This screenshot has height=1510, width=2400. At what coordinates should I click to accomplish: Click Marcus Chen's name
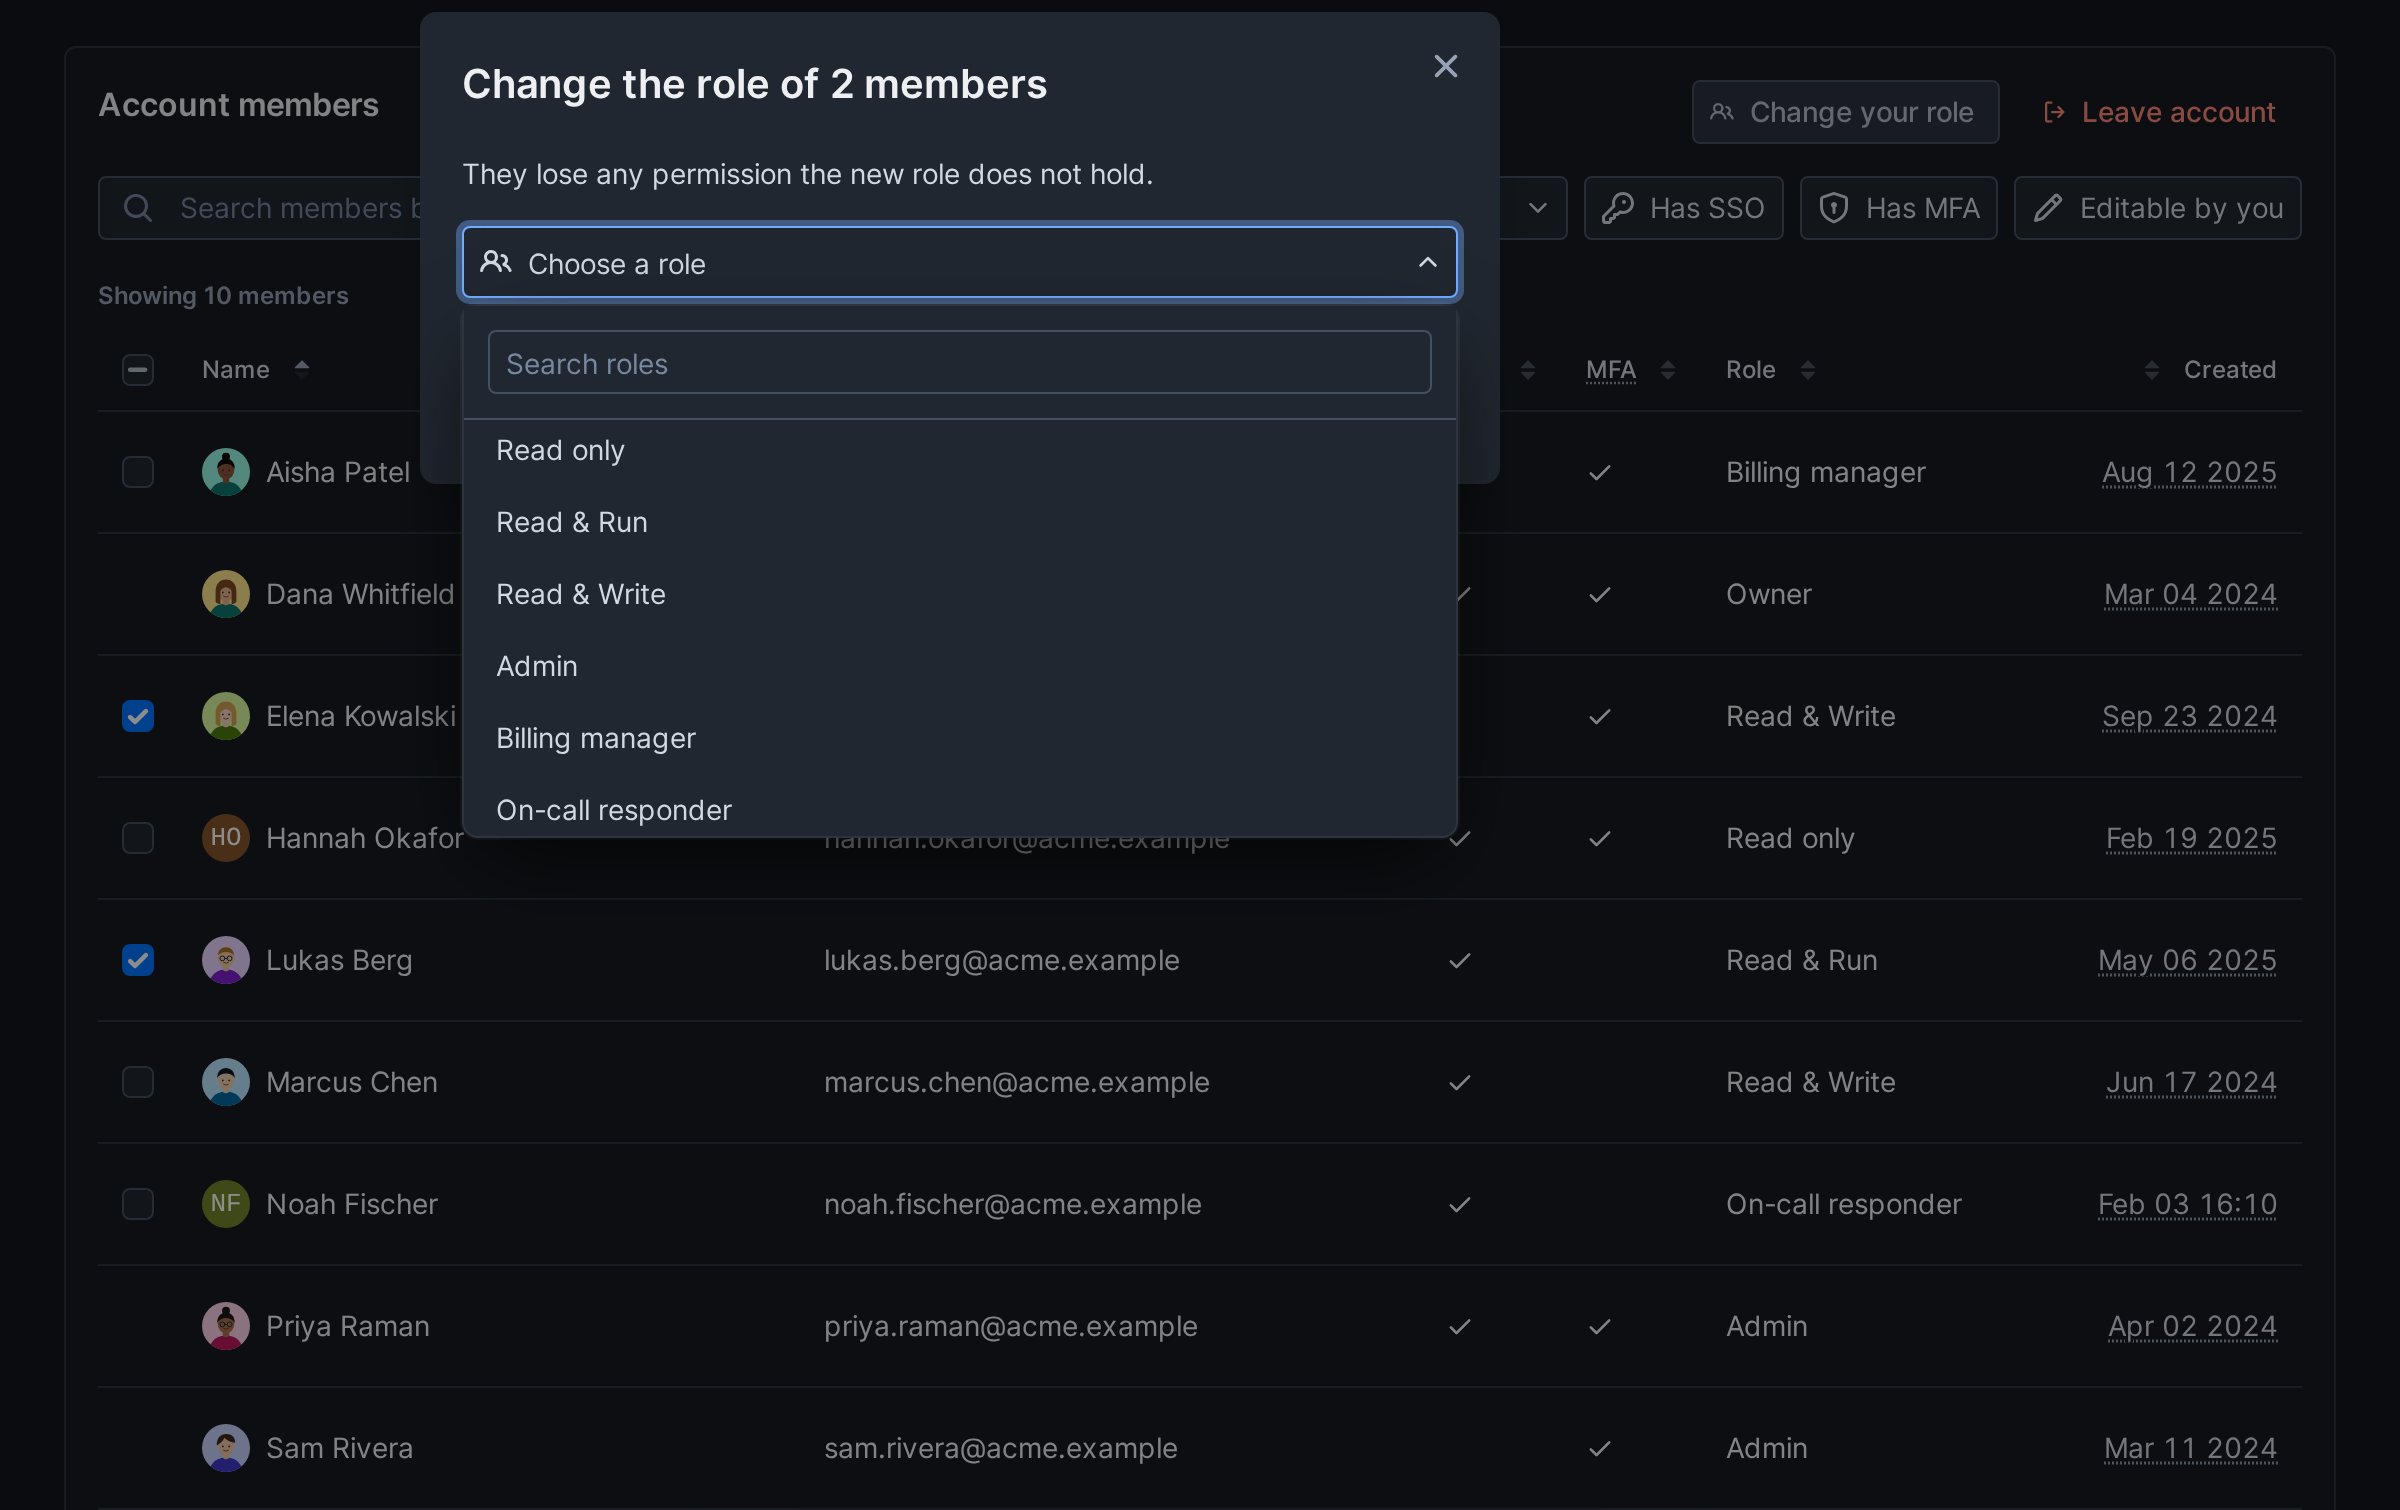click(352, 1082)
